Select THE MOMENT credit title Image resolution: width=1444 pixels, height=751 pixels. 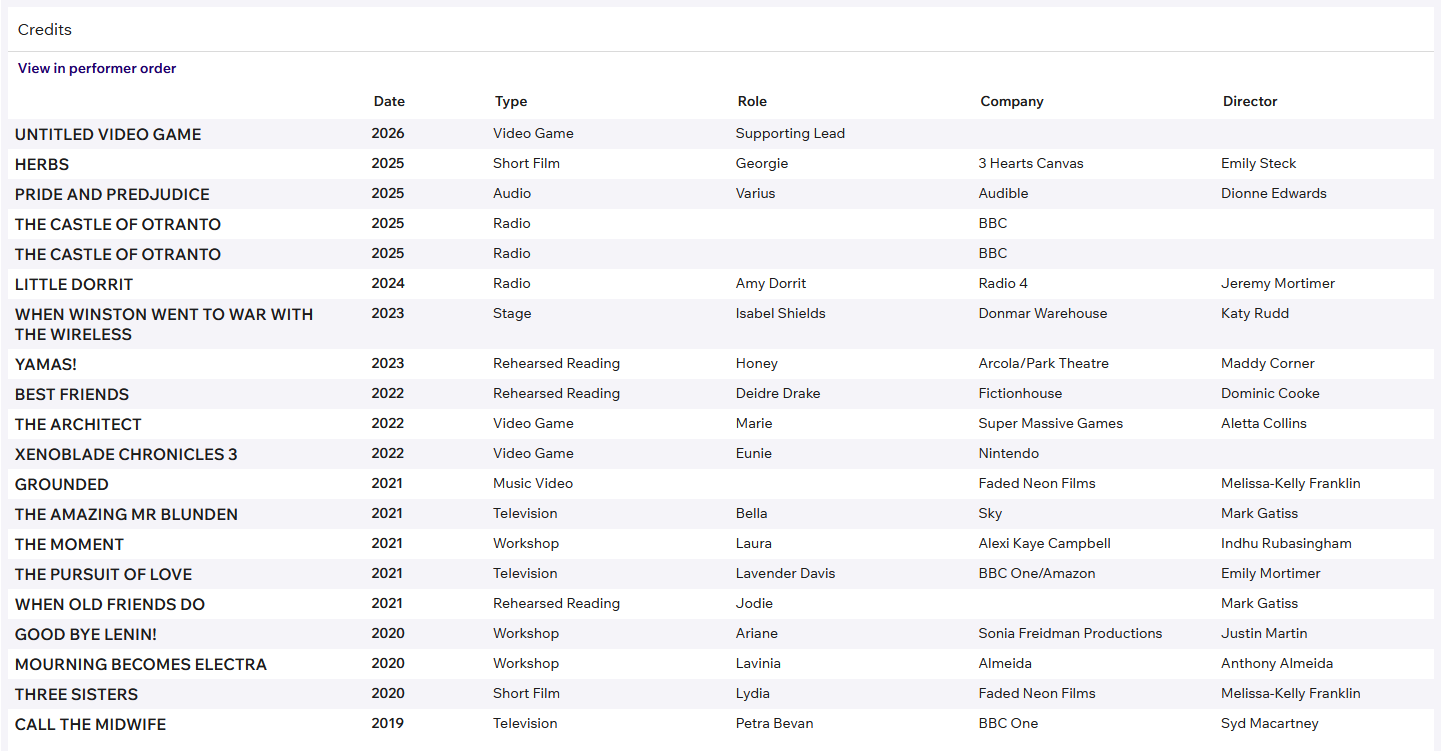point(69,544)
